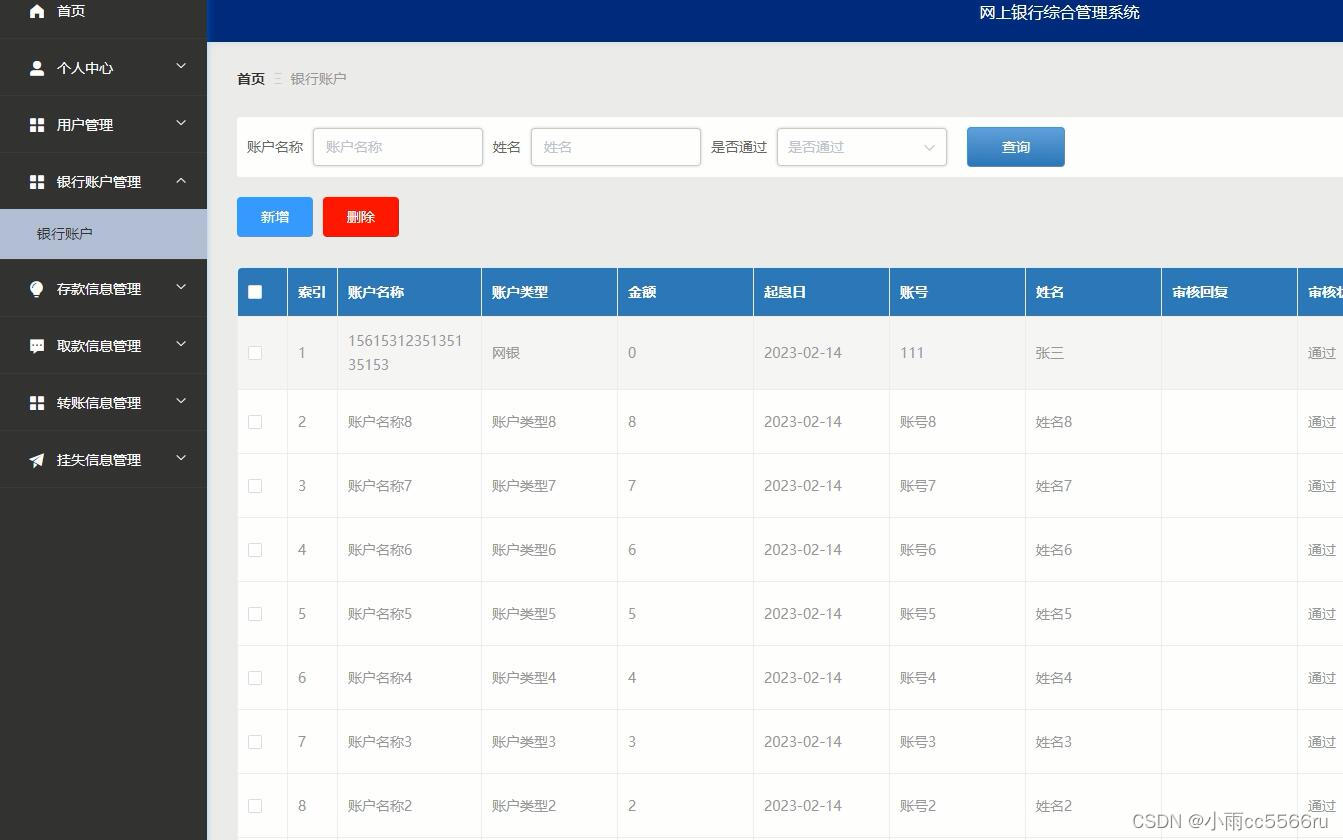This screenshot has height=840, width=1343.
Task: Click the red 删除 button
Action: pos(361,217)
